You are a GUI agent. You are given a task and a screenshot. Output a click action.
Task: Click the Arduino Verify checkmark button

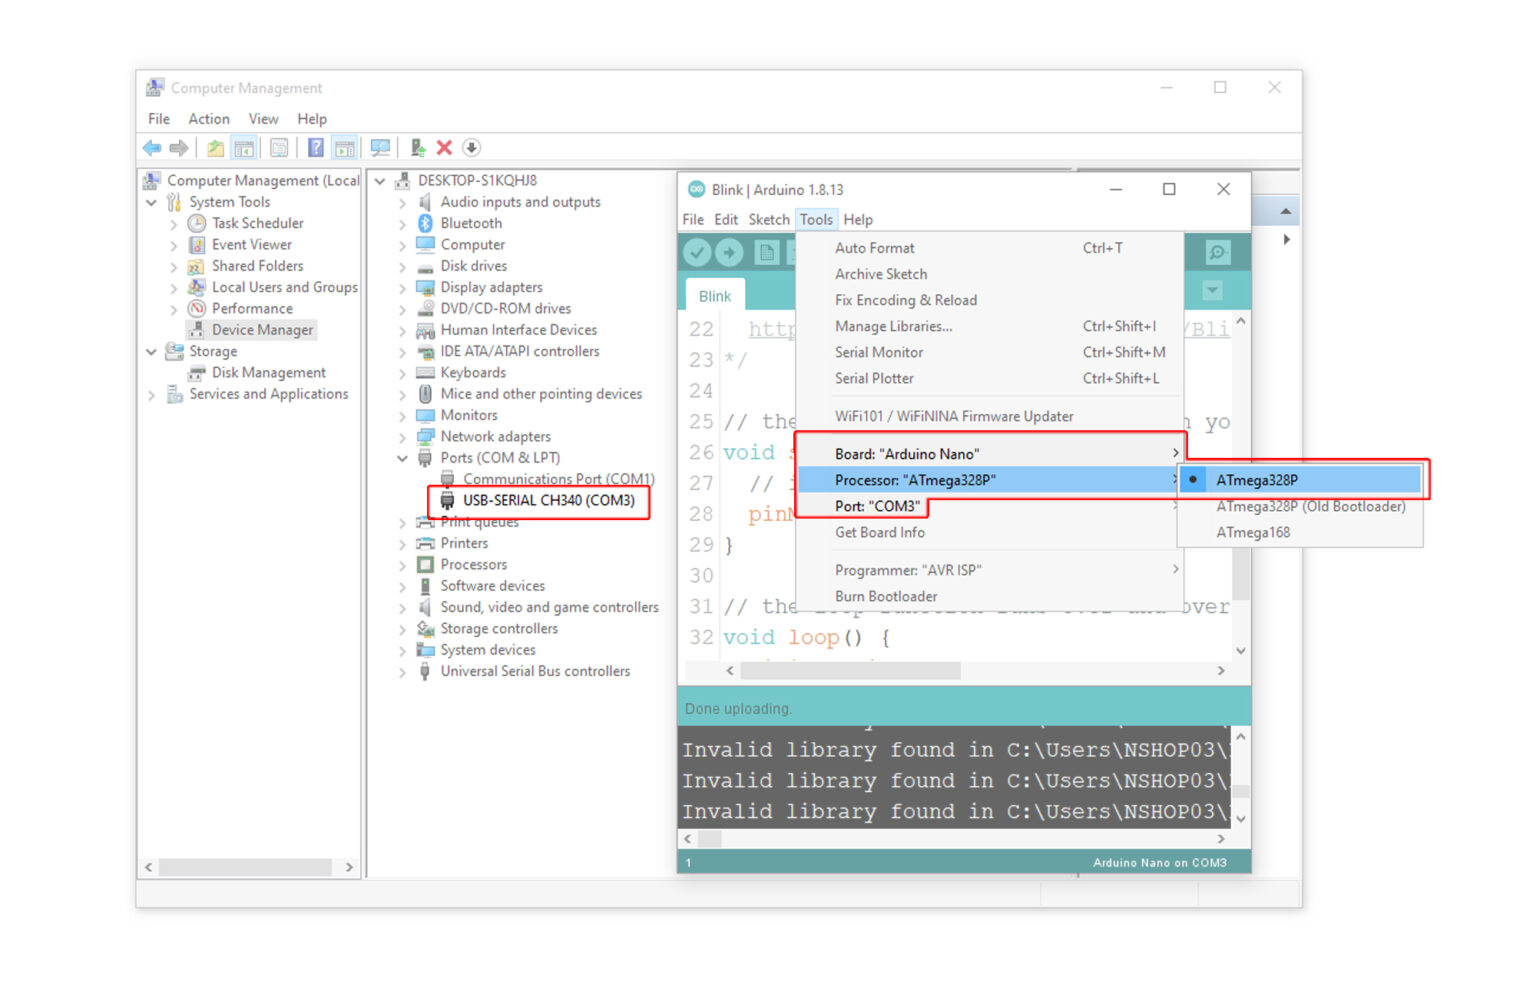point(697,253)
